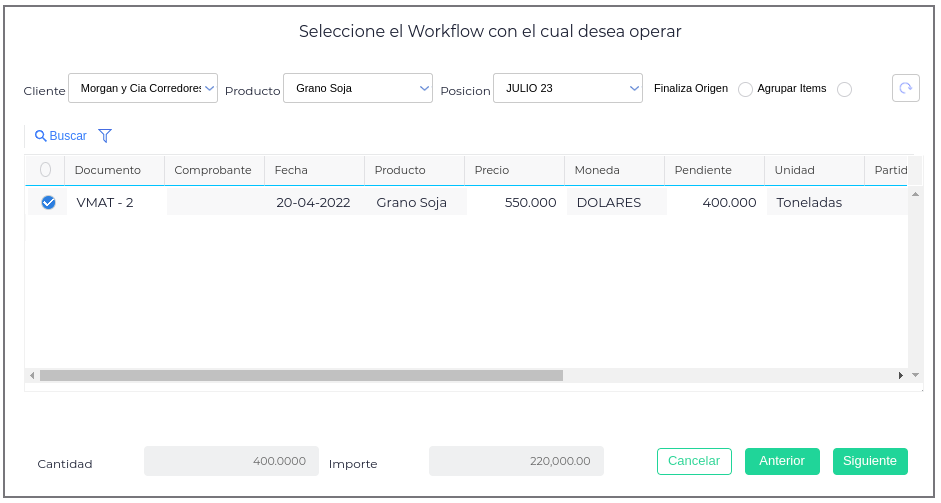Click the horizontal scrollbar right arrow
This screenshot has height=503, width=941.
901,375
